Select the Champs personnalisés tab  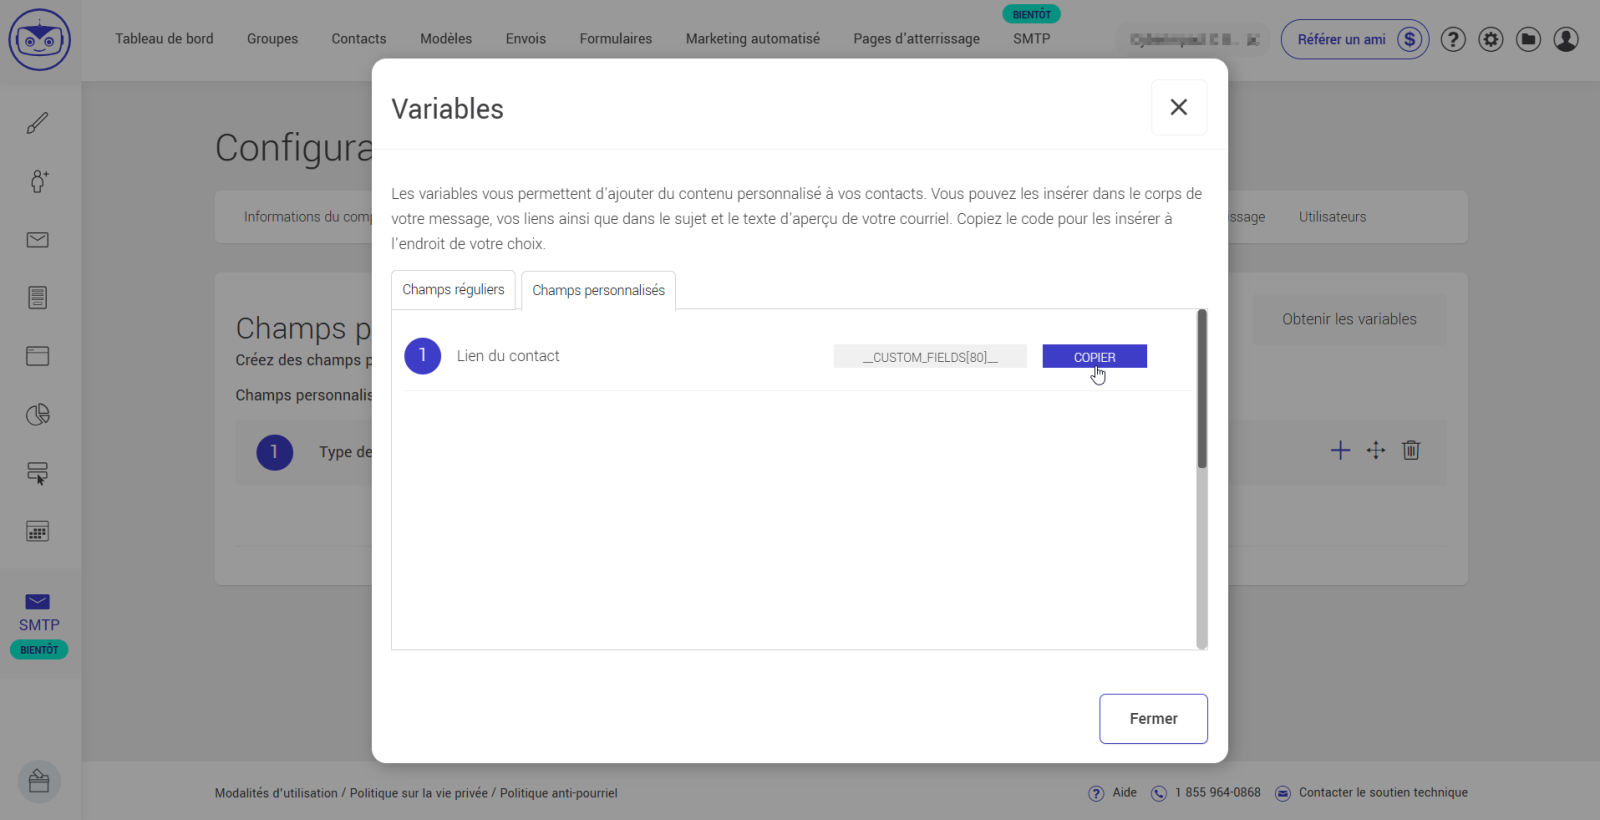598,290
